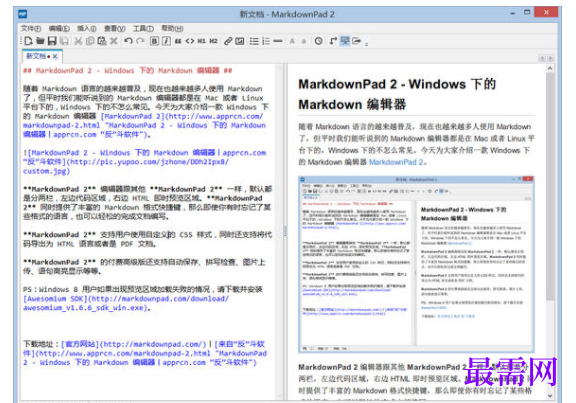Click the embedded screenshot image in the preview
The image size is (576, 403).
(x=416, y=264)
